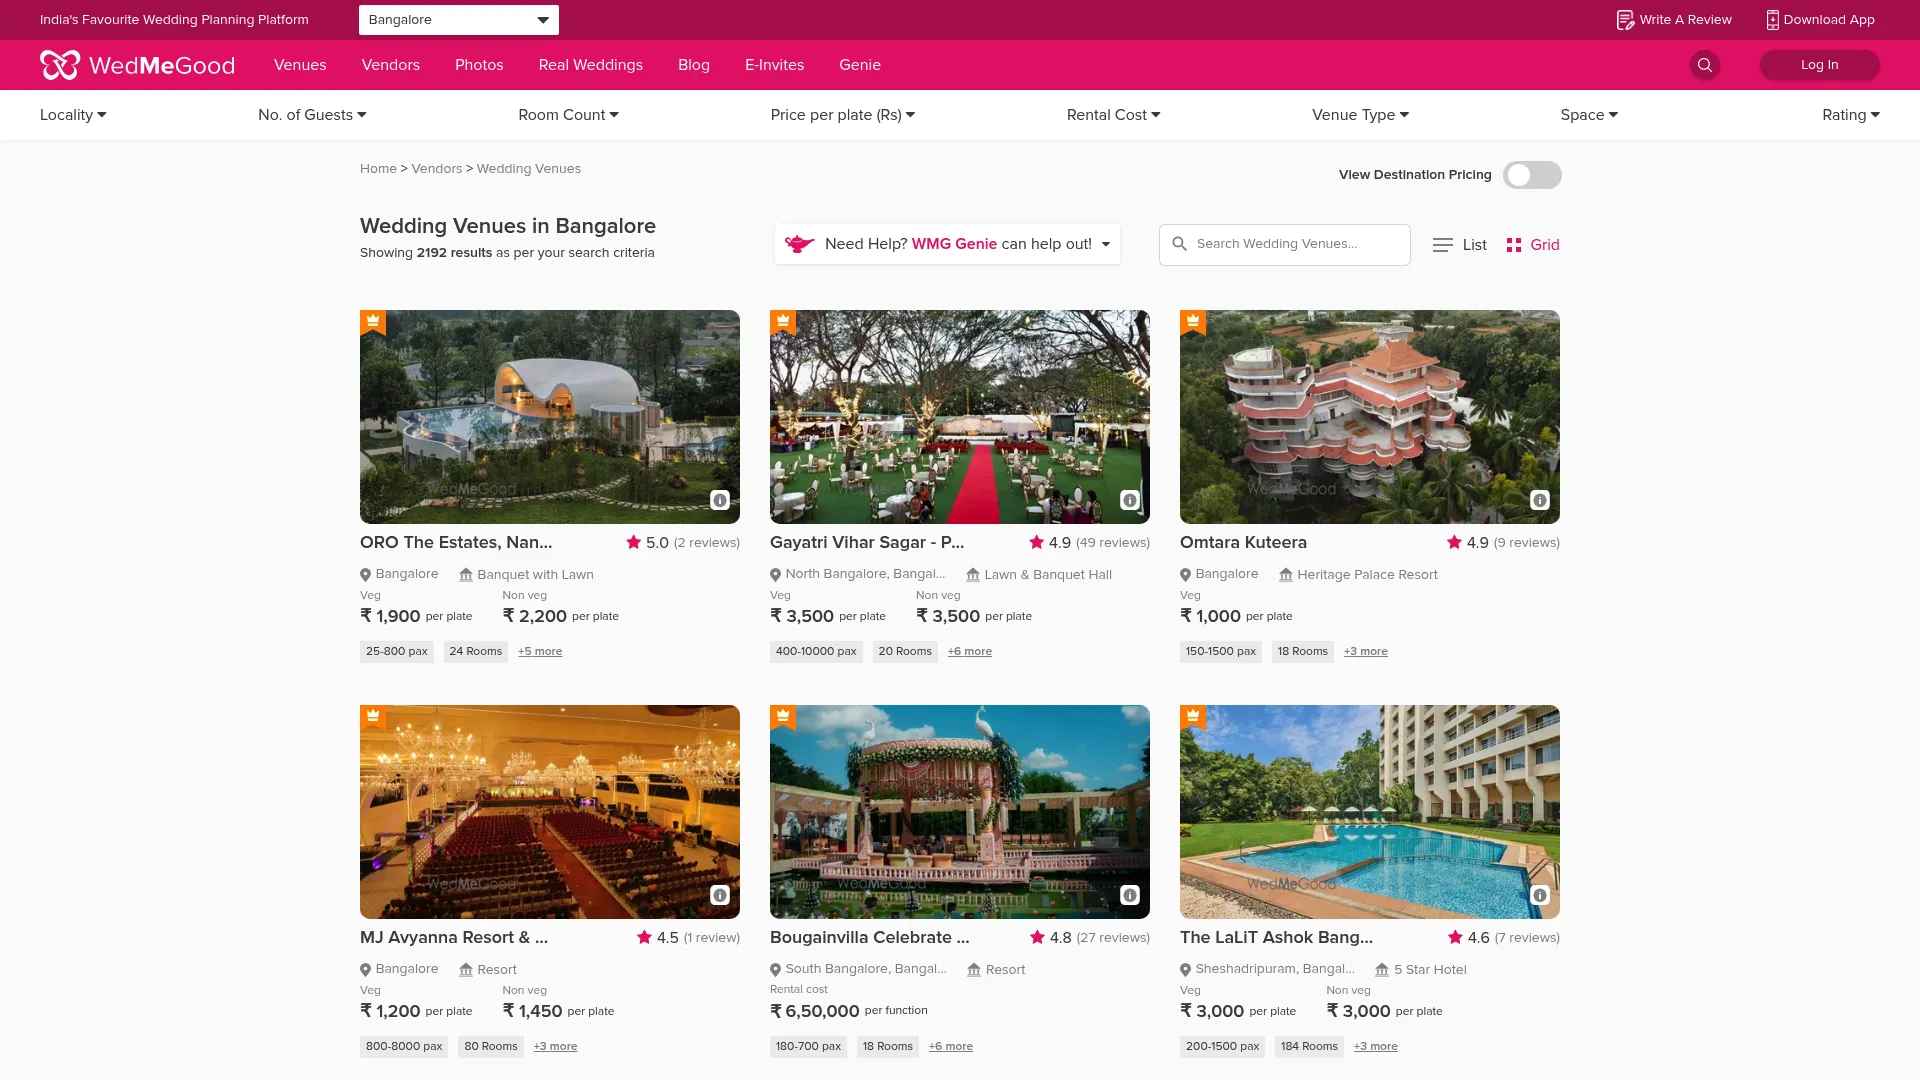Enable View Destination Pricing
The height and width of the screenshot is (1080, 1920).
point(1531,174)
